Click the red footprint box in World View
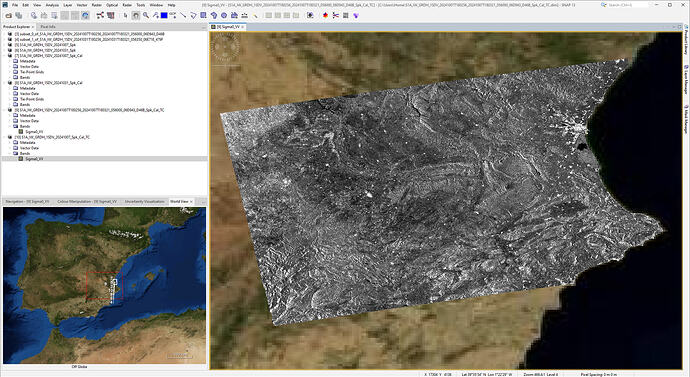The height and width of the screenshot is (377, 690). pos(104,285)
